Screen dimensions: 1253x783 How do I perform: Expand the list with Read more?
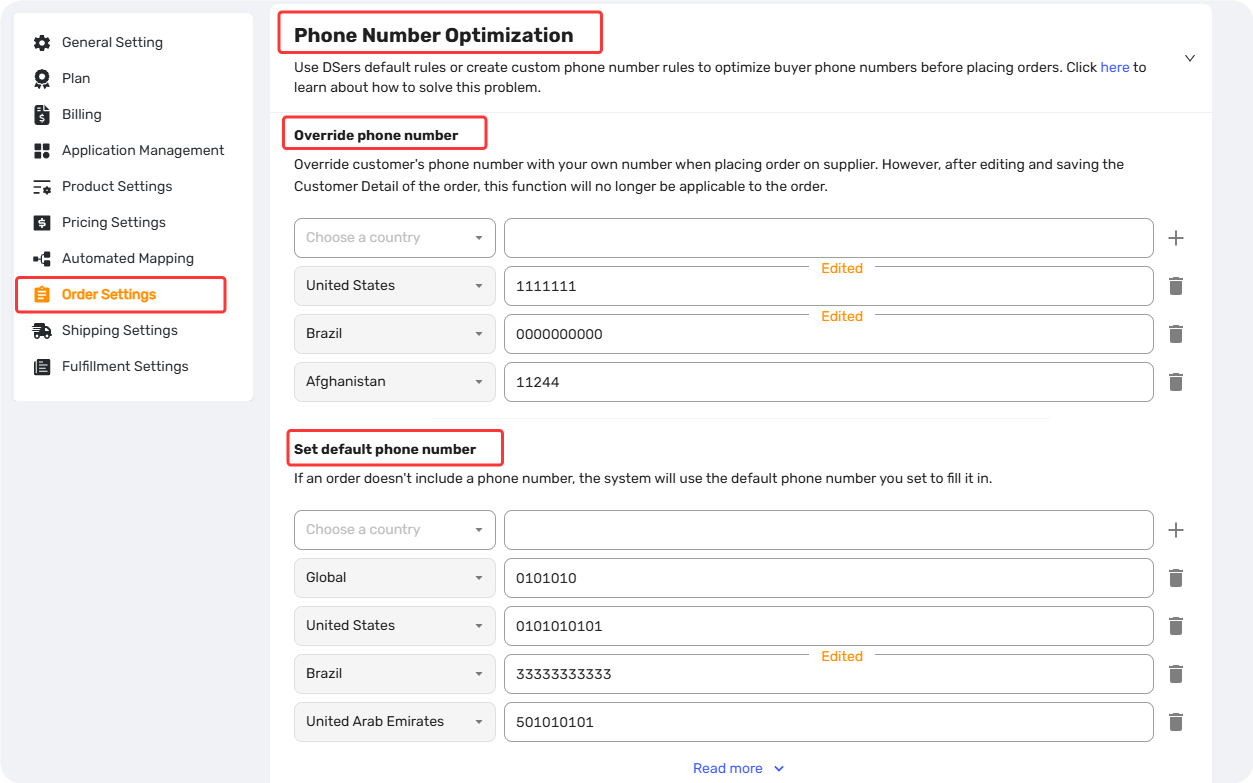tap(739, 769)
